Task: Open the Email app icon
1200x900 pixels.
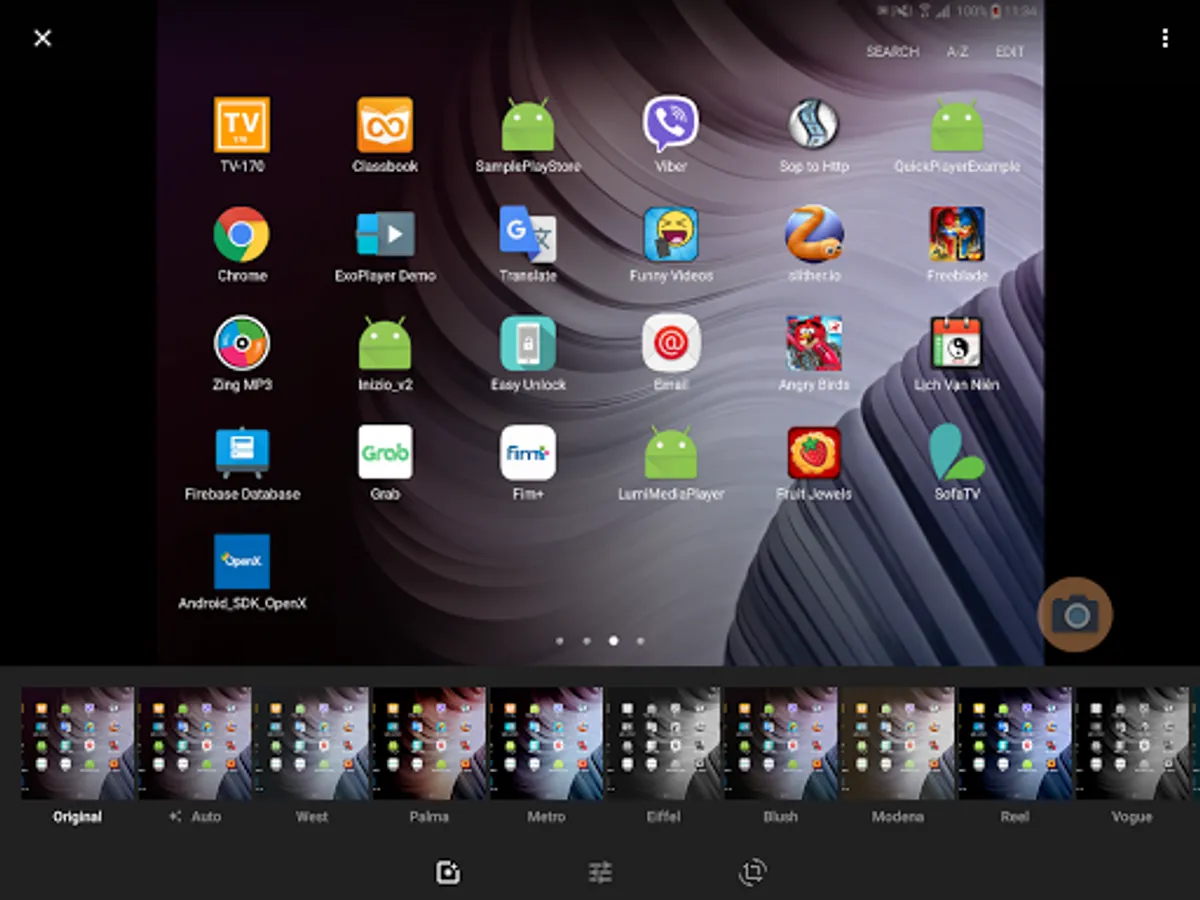Action: pos(671,343)
